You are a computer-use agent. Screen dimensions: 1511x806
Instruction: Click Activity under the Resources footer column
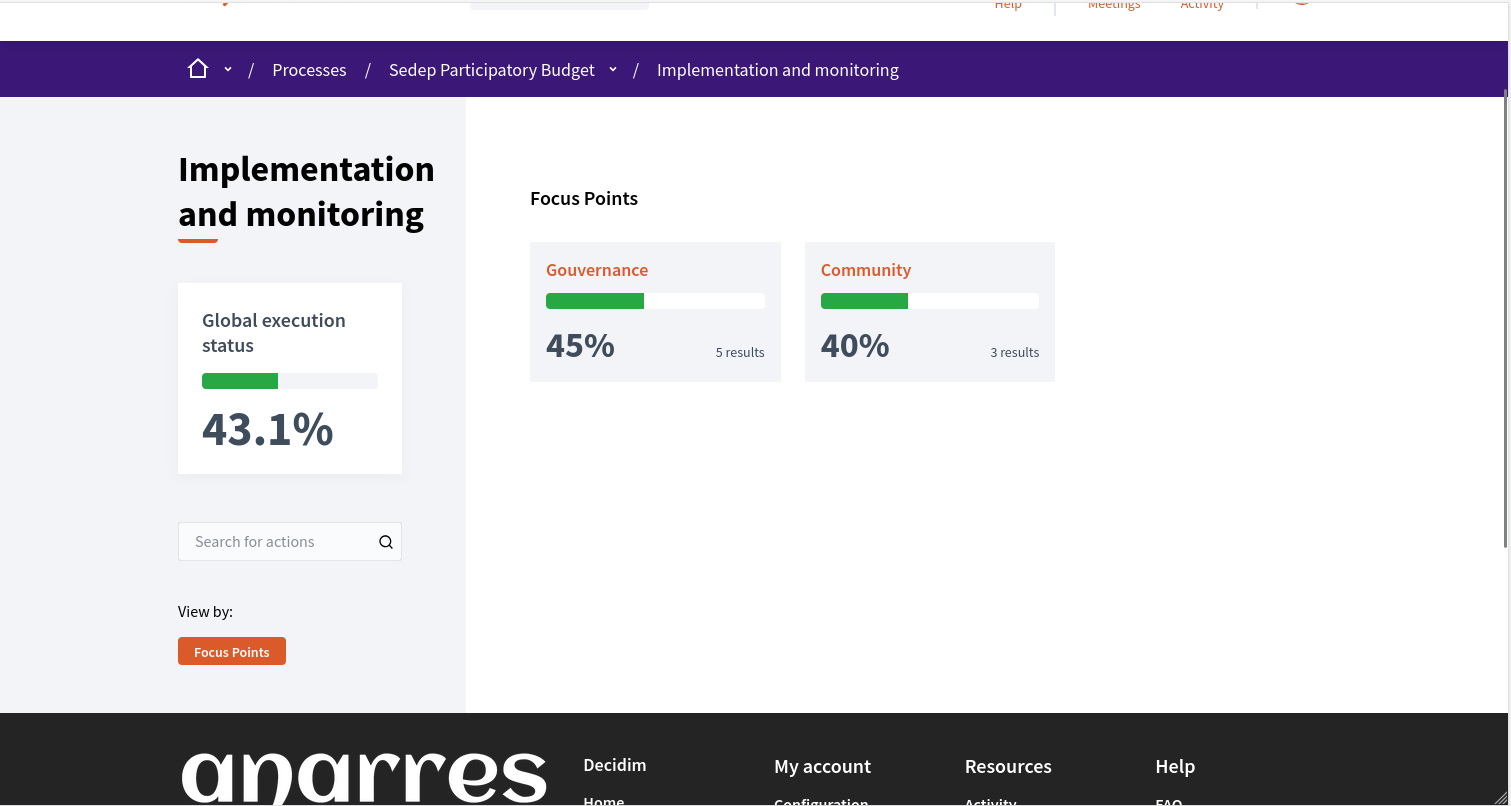(990, 801)
